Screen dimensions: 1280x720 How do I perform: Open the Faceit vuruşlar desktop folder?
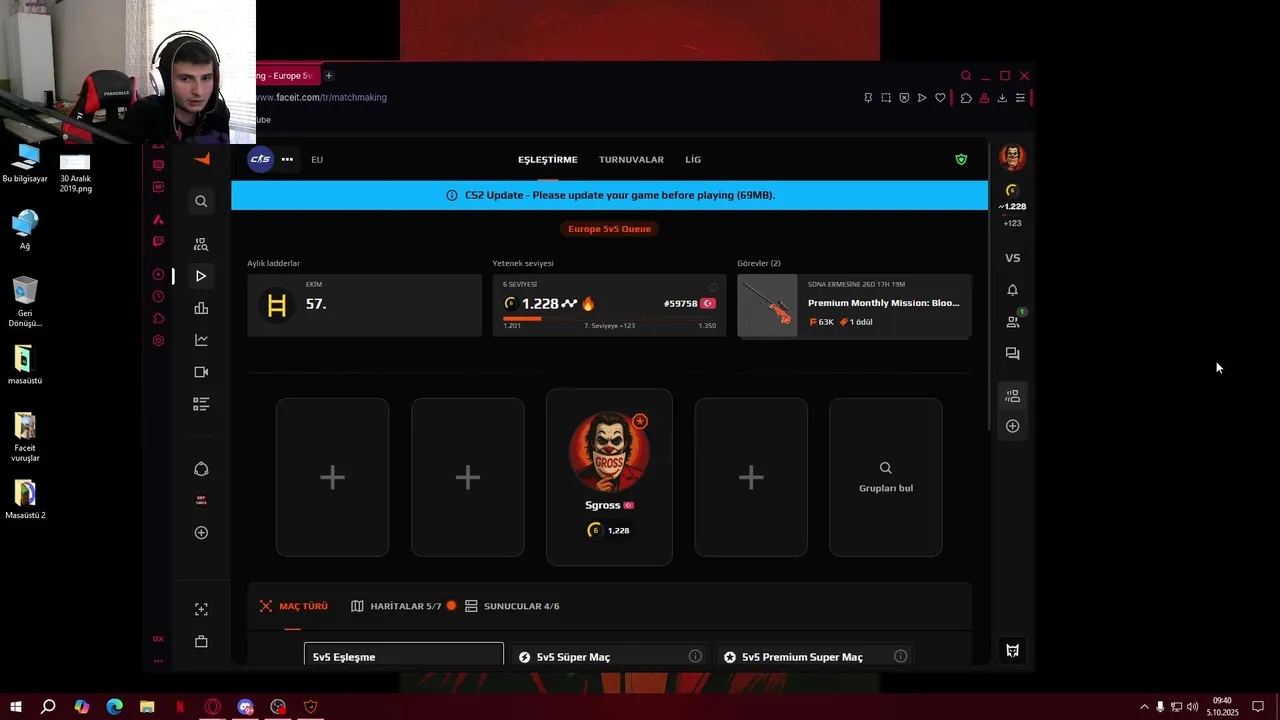click(25, 438)
